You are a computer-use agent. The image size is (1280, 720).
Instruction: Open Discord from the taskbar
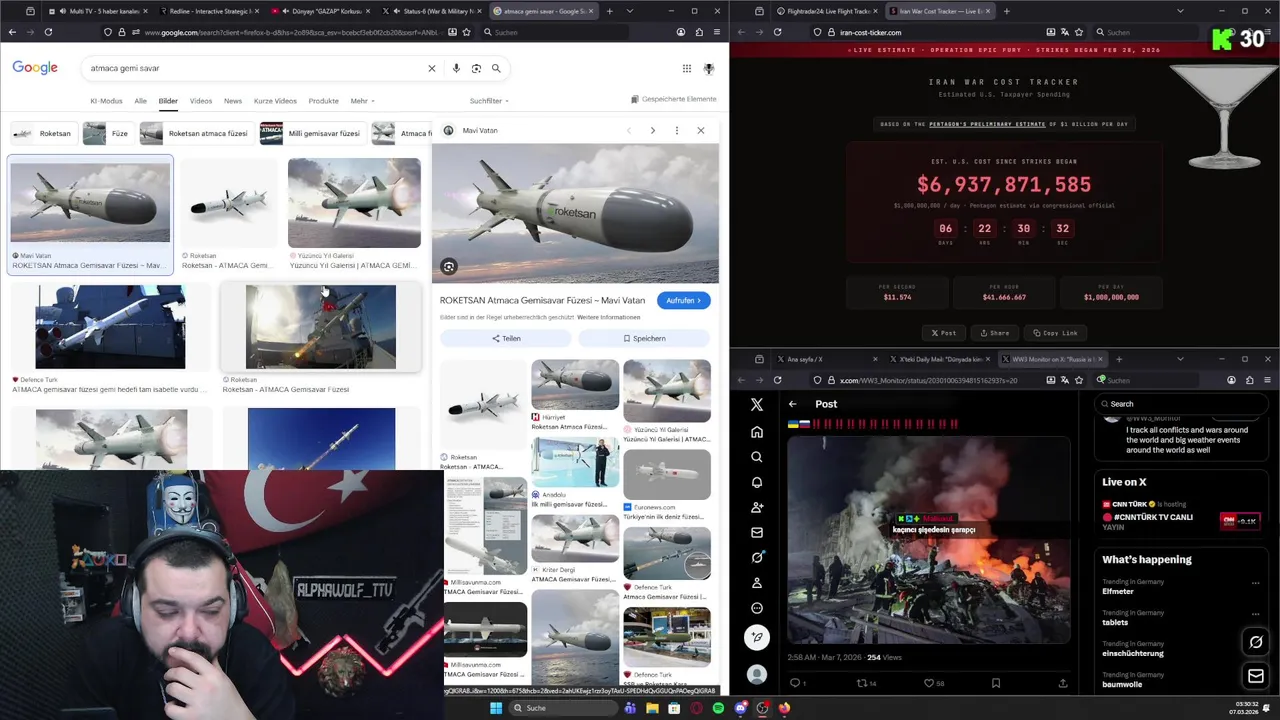(x=741, y=708)
